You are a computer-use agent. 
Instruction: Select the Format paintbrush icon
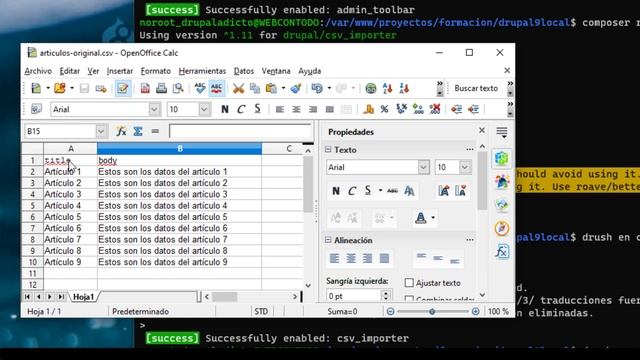(296, 88)
